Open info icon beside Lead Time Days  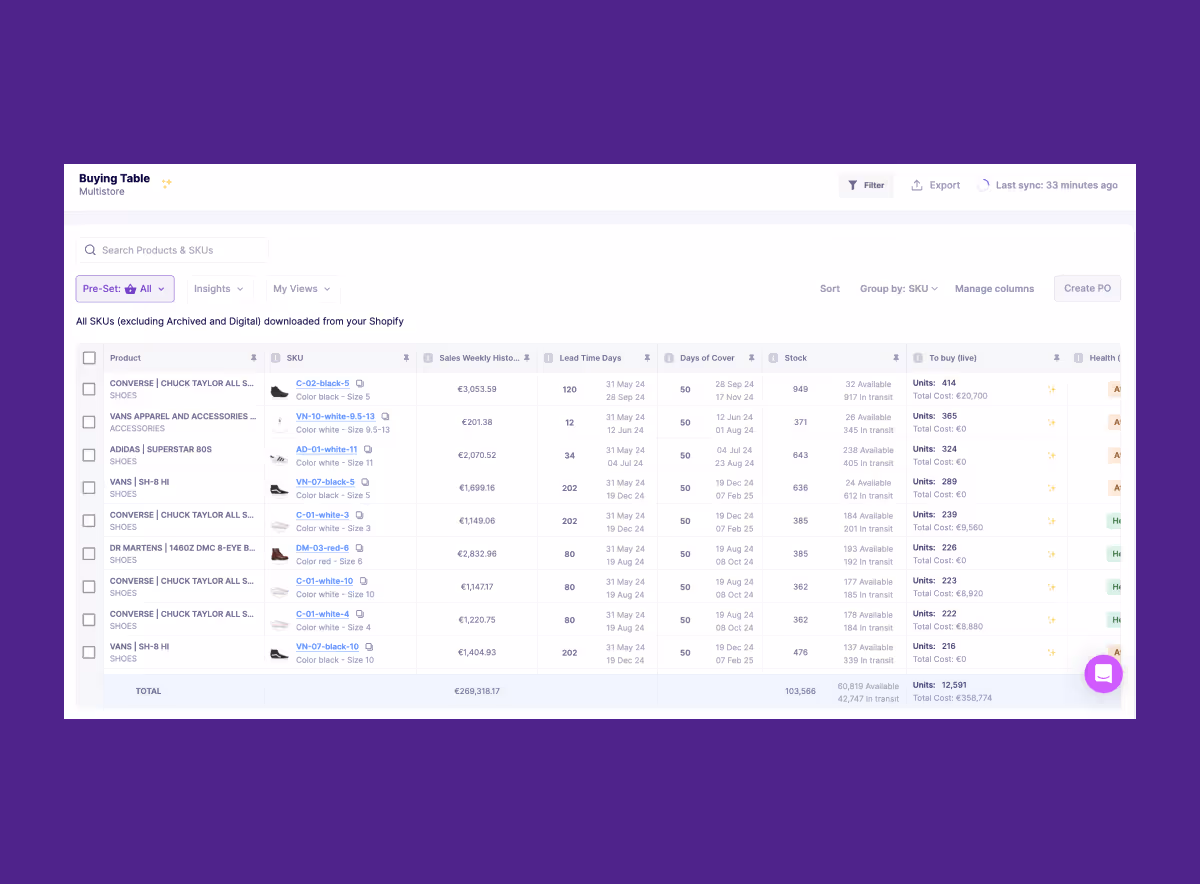(x=548, y=358)
